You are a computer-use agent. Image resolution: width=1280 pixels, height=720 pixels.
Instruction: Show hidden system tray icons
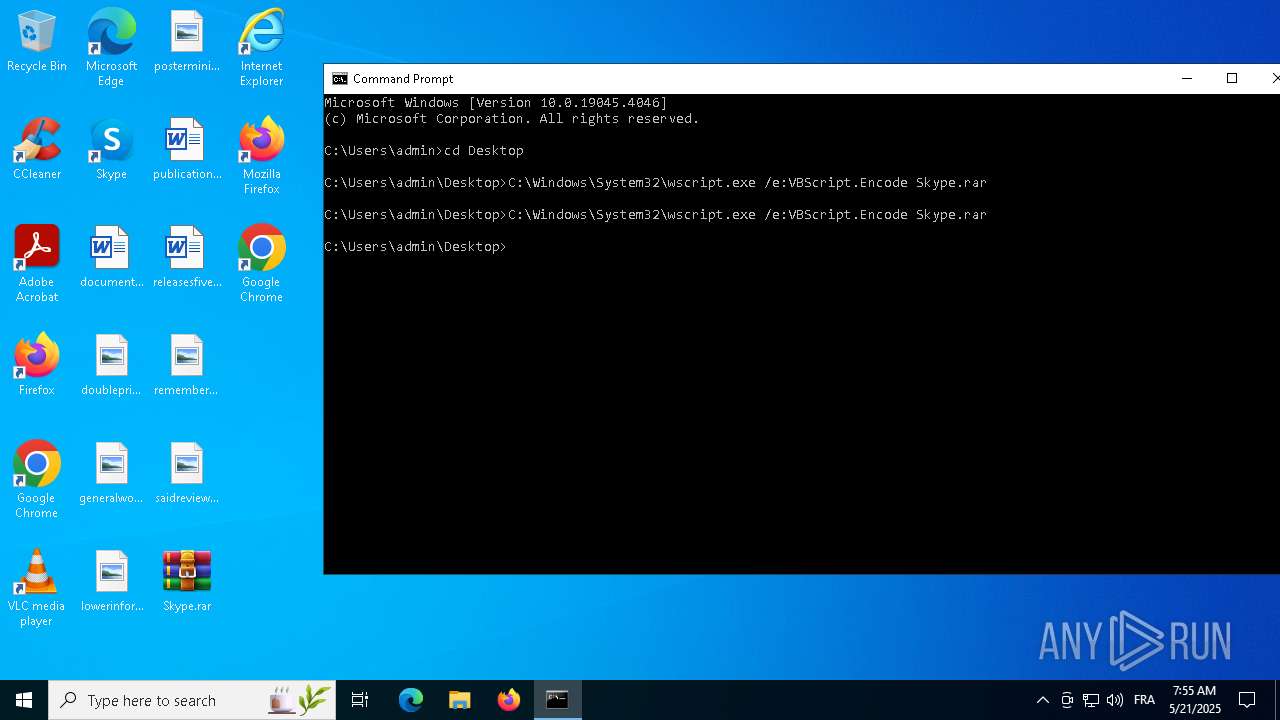pyautogui.click(x=1042, y=700)
